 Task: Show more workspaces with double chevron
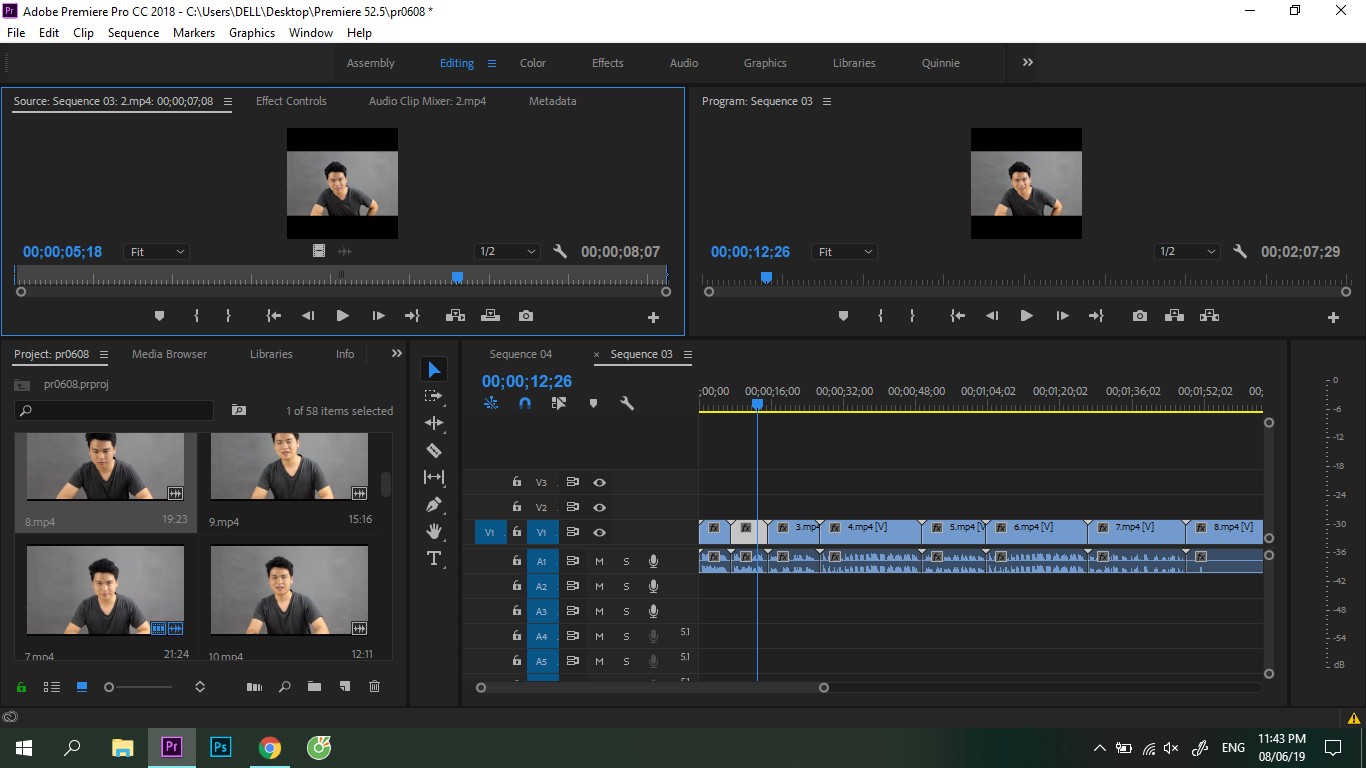pyautogui.click(x=1028, y=62)
